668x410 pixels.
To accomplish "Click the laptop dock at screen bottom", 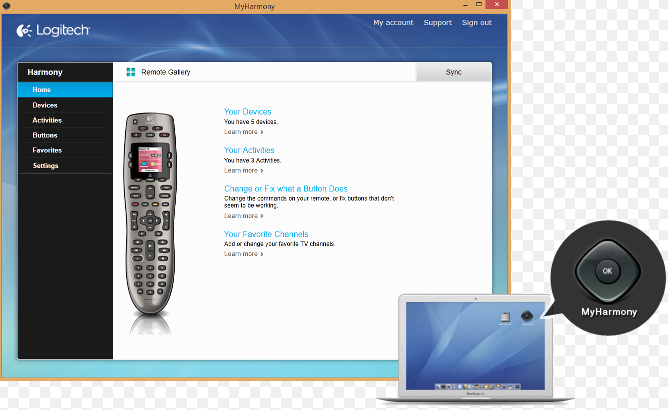I will pyautogui.click(x=477, y=387).
